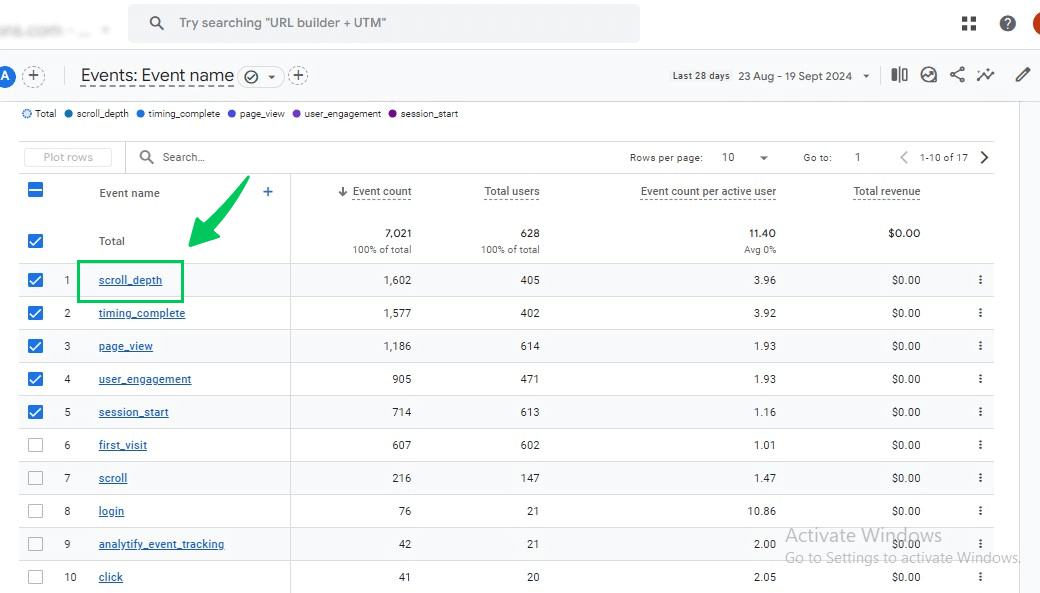The height and width of the screenshot is (593, 1040).
Task: Uncheck the page_view row checkbox
Action: click(x=36, y=346)
